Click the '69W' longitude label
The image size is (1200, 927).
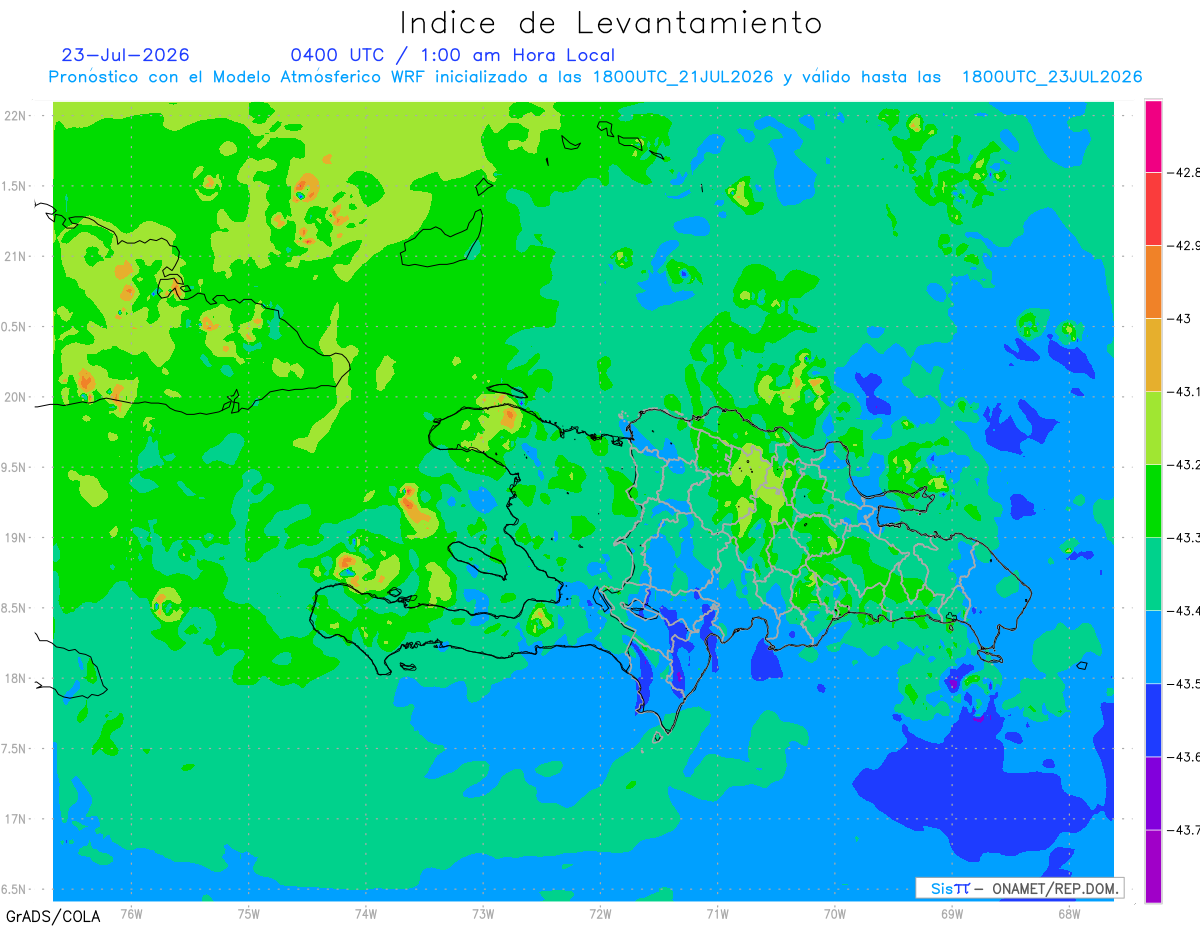pyautogui.click(x=951, y=914)
